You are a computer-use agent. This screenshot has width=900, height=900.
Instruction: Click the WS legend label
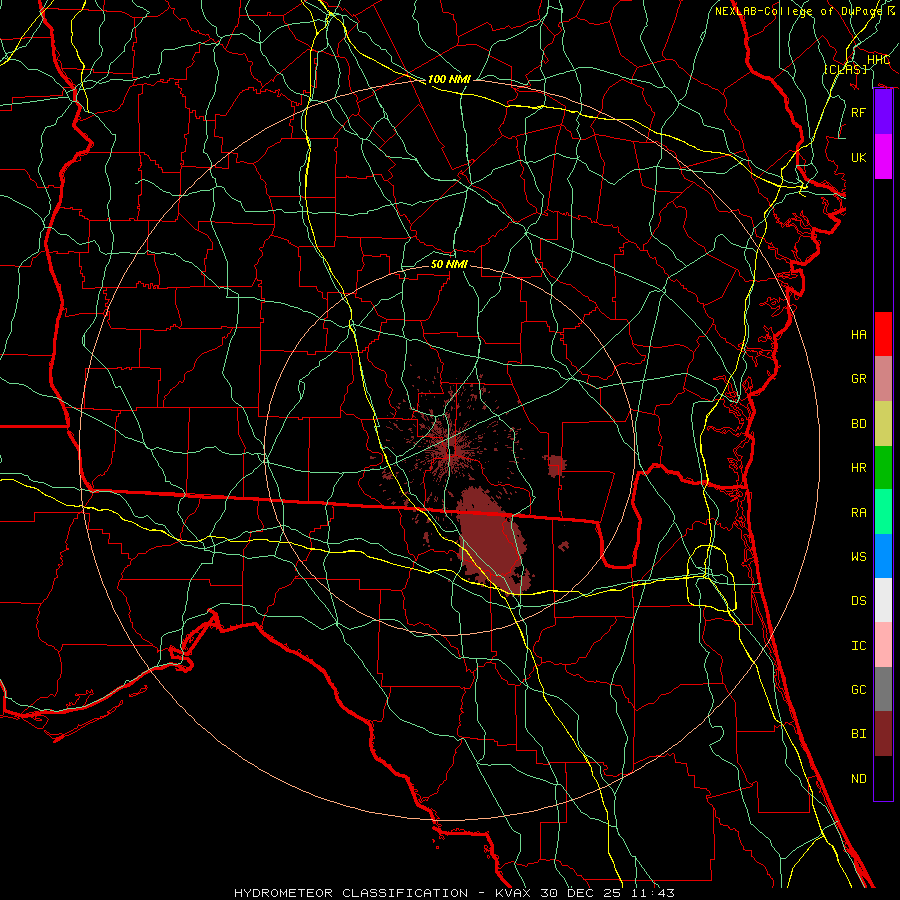859,557
